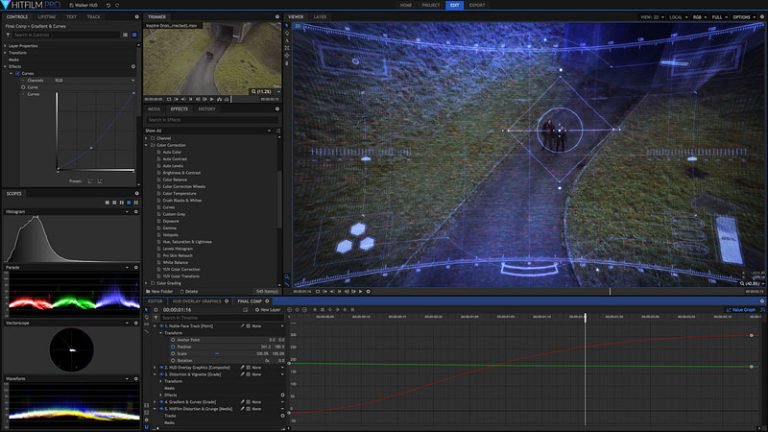This screenshot has width=768, height=432.
Task: Open the Controls panel options gear
Action: pos(137,17)
